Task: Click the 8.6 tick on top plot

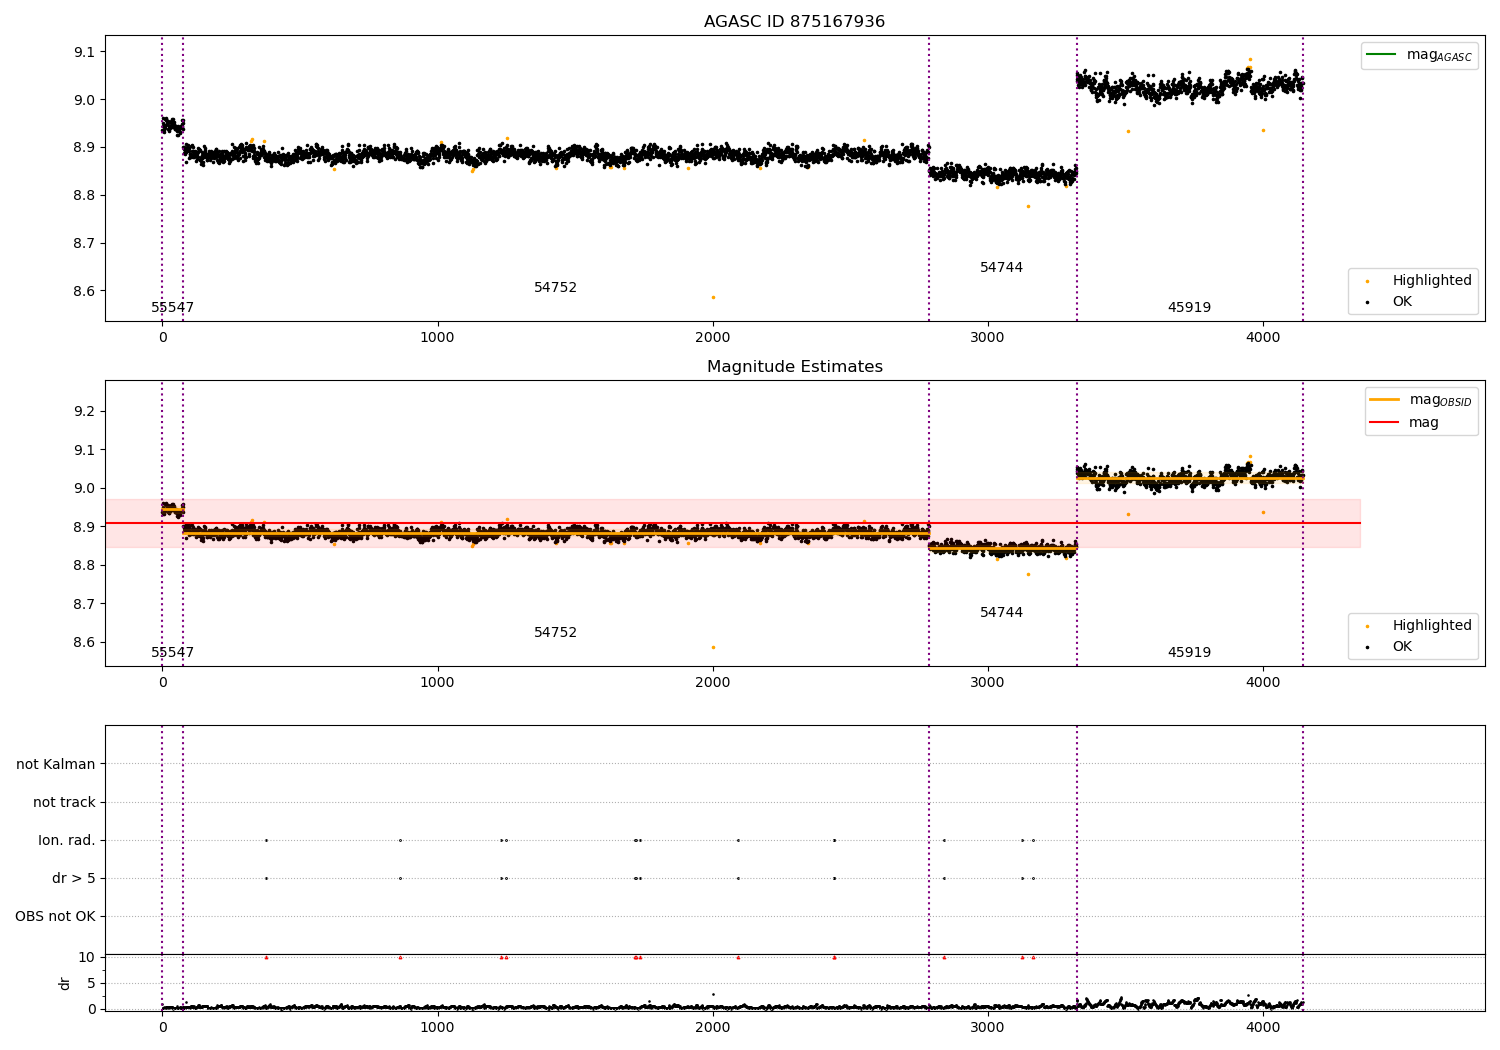Action: tap(86, 291)
